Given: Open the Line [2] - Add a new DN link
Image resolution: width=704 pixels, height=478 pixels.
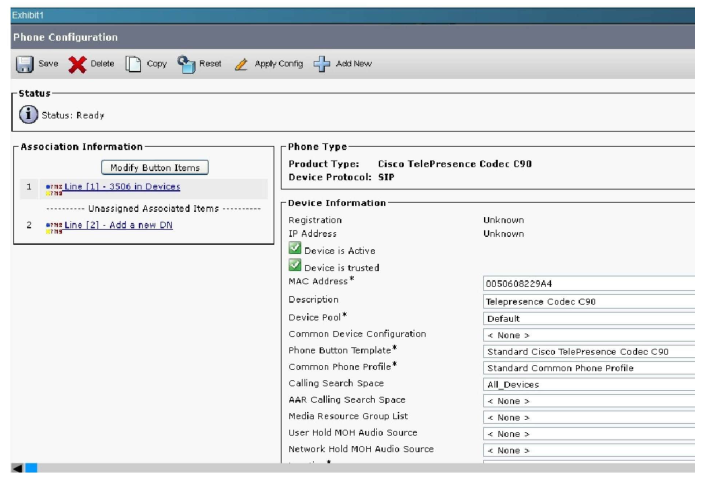Looking at the screenshot, I should (119, 225).
